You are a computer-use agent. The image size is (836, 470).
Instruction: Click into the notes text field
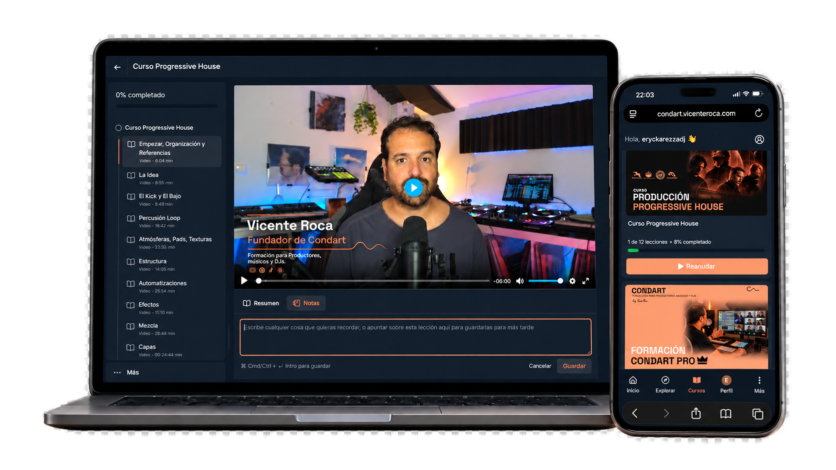click(415, 337)
